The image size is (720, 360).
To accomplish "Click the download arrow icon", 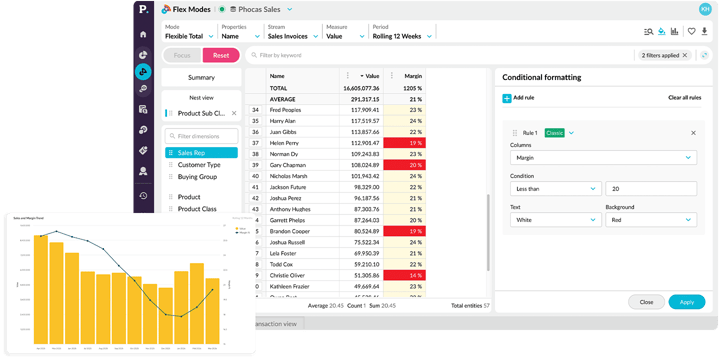I will (704, 31).
